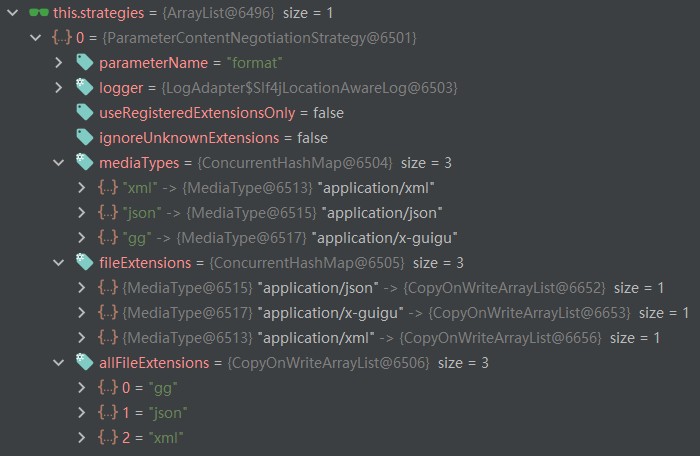Click the field icon next to mediaTypes
The width and height of the screenshot is (700, 456).
[x=85, y=162]
